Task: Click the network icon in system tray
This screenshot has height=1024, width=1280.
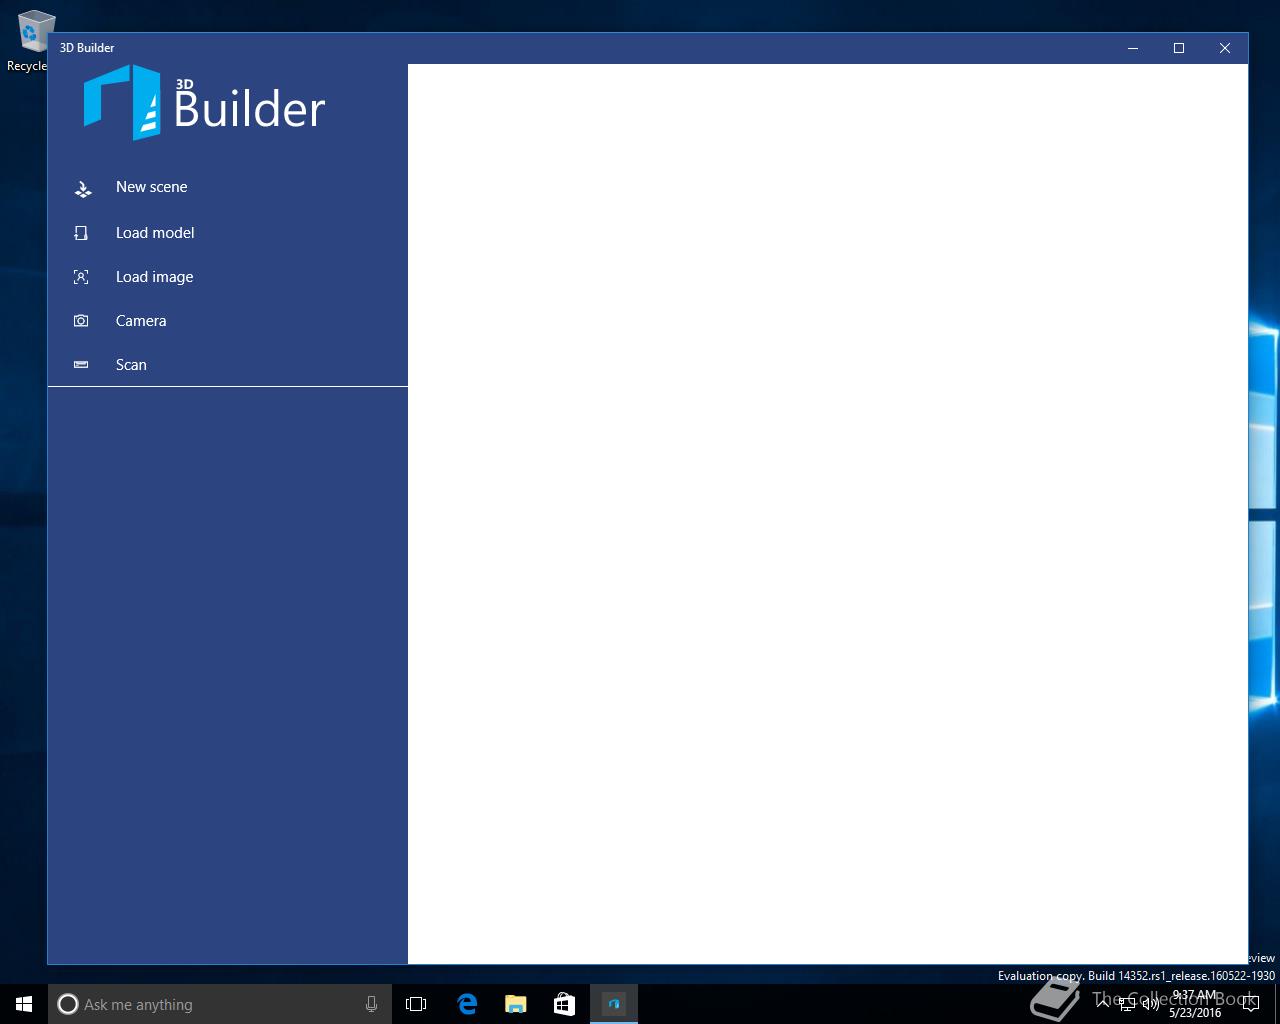Action: pyautogui.click(x=1126, y=1004)
